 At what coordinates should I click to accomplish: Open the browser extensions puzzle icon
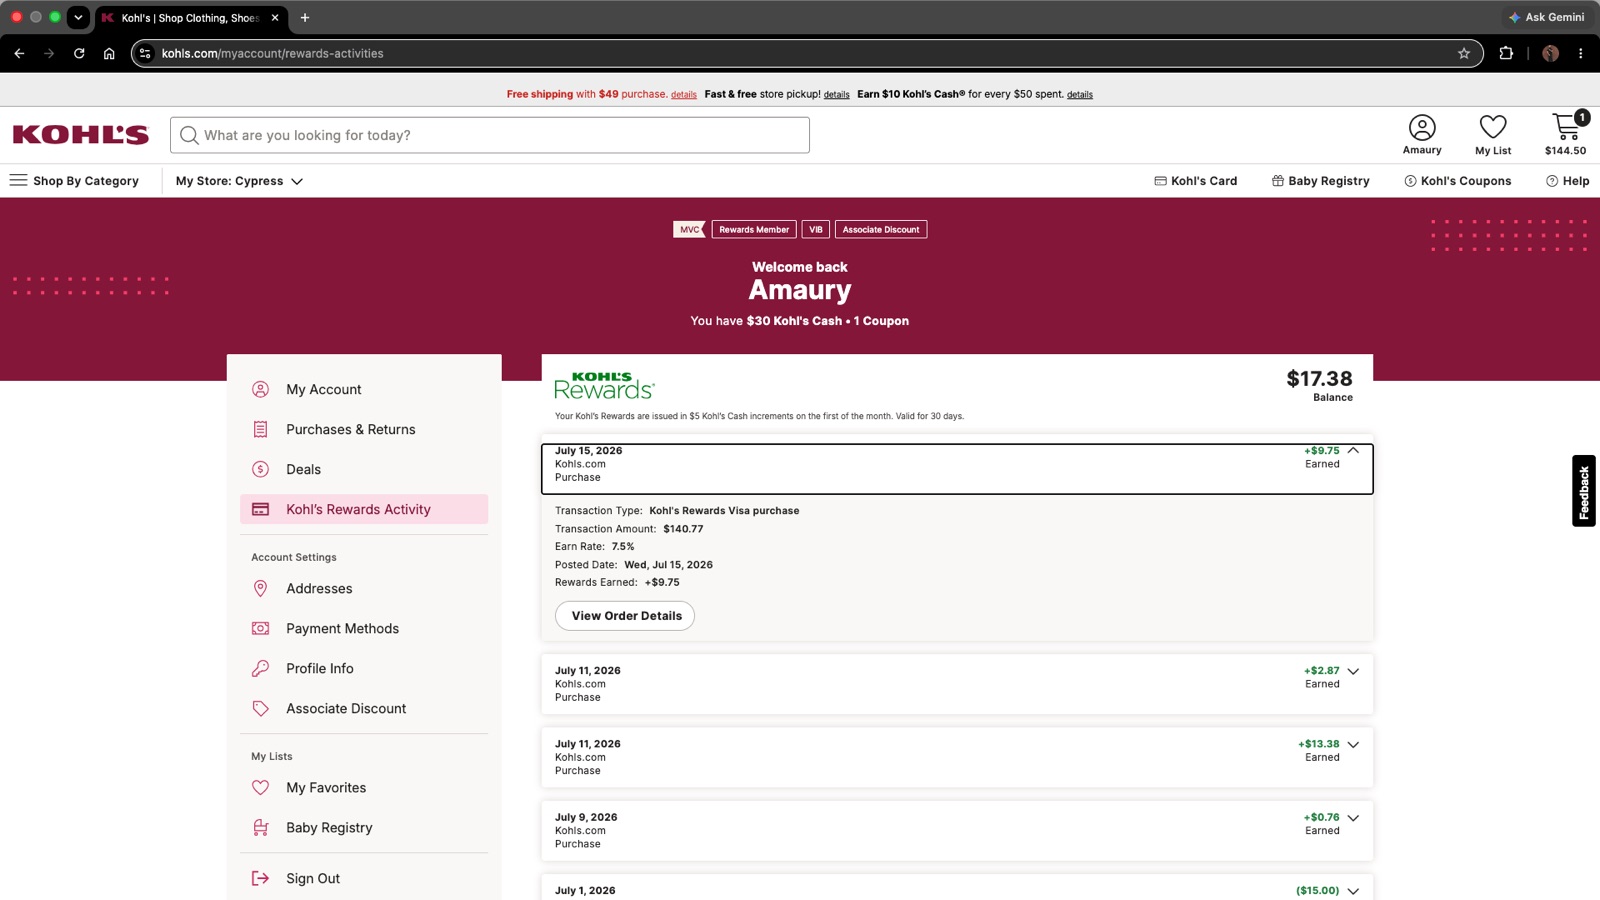click(x=1506, y=53)
